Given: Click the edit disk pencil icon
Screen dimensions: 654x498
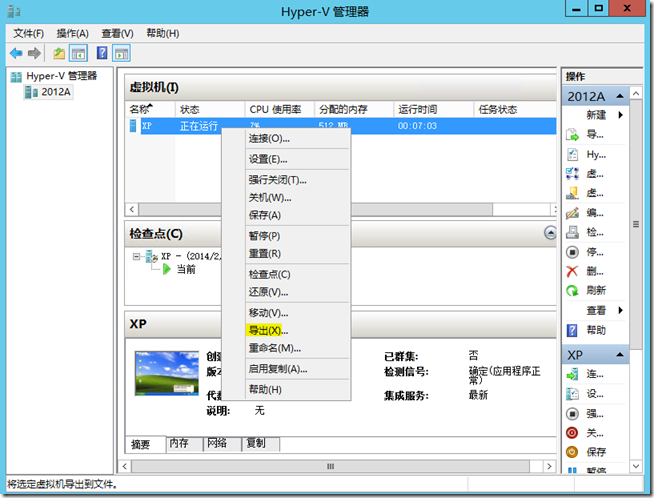Looking at the screenshot, I should pos(572,213).
